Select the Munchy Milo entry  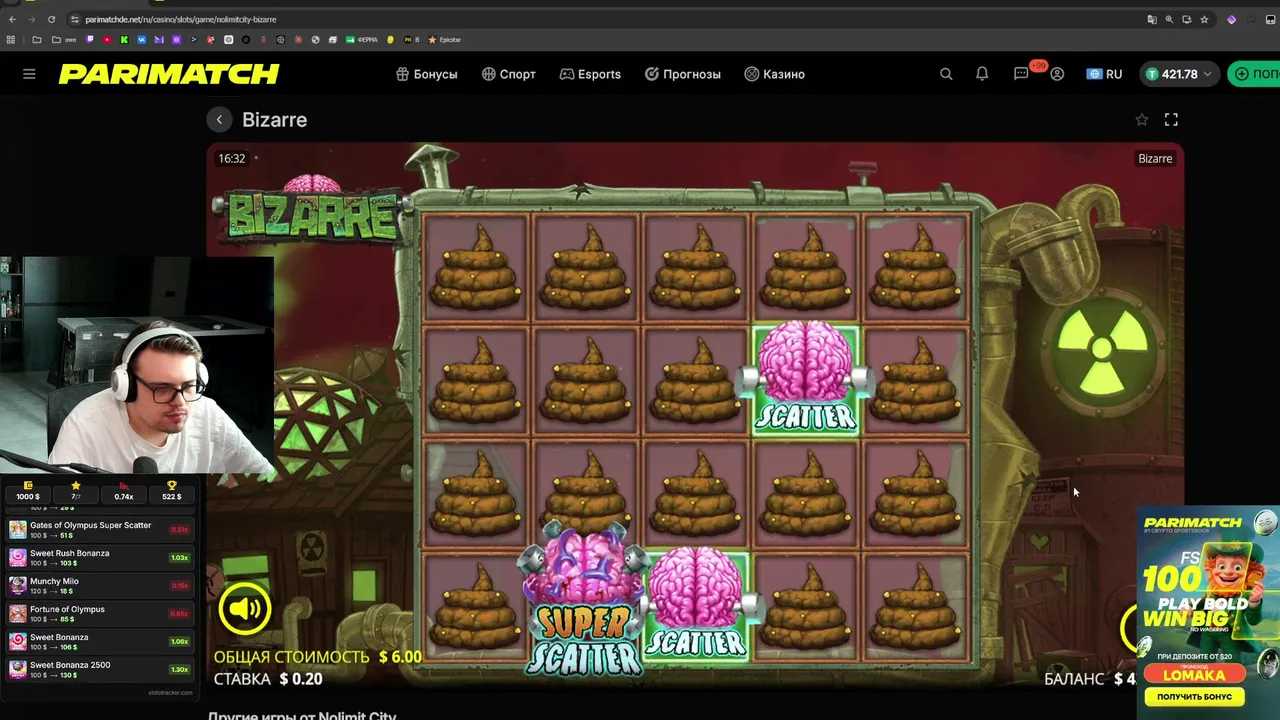pyautogui.click(x=98, y=584)
